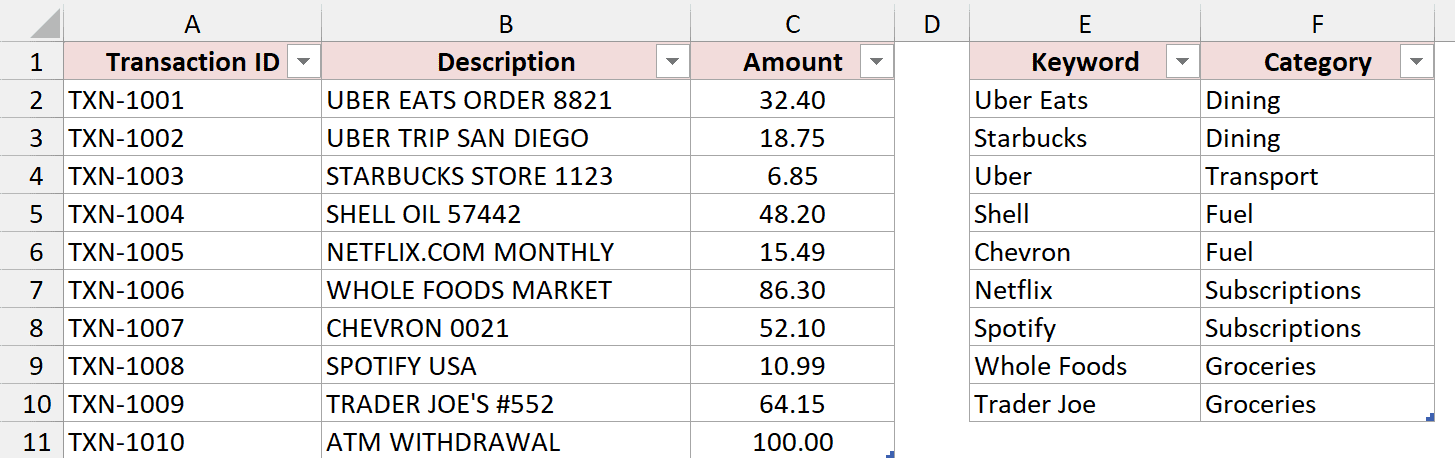
Task: Click the Amount header cell
Action: 793,62
